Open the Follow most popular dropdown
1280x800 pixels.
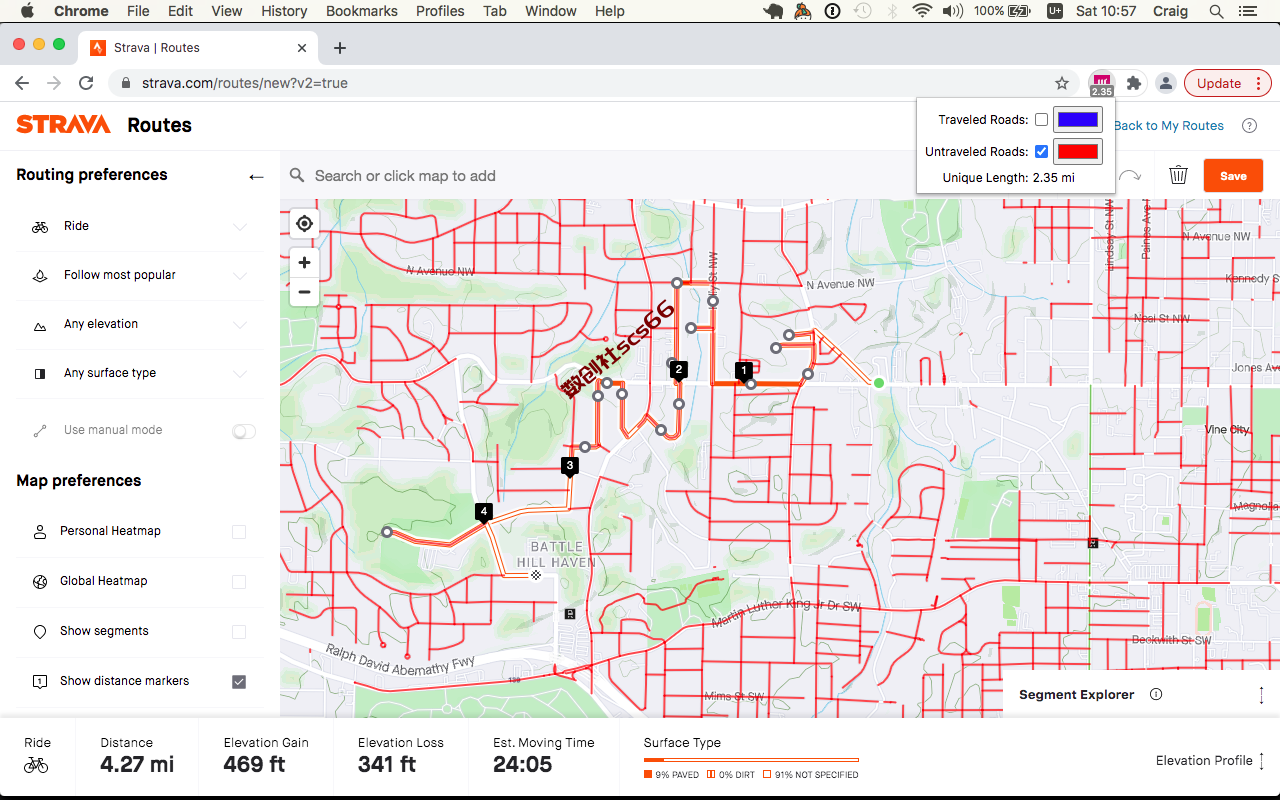tap(140, 276)
